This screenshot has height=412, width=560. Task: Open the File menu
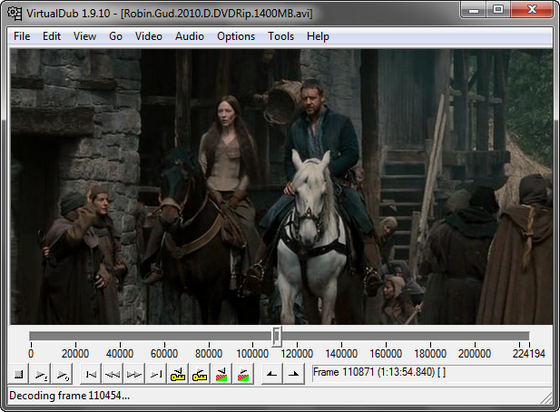22,36
